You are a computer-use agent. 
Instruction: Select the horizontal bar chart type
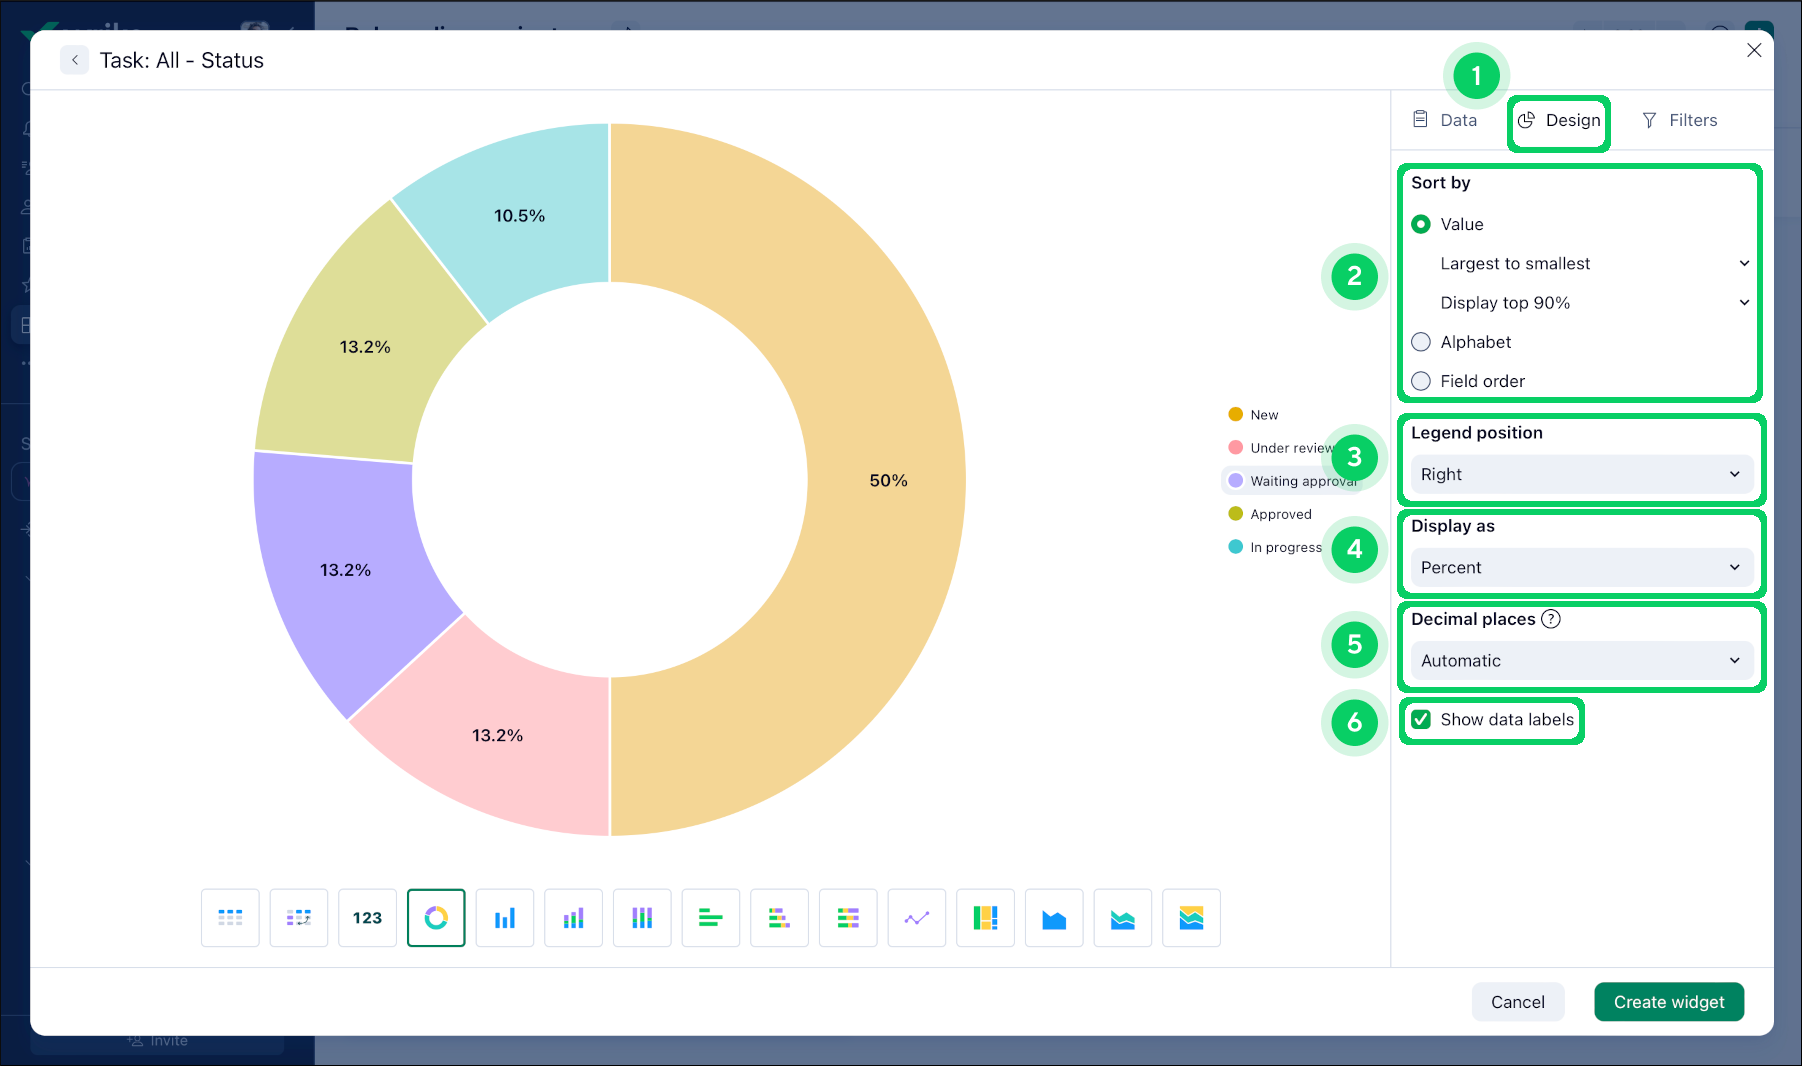710,917
